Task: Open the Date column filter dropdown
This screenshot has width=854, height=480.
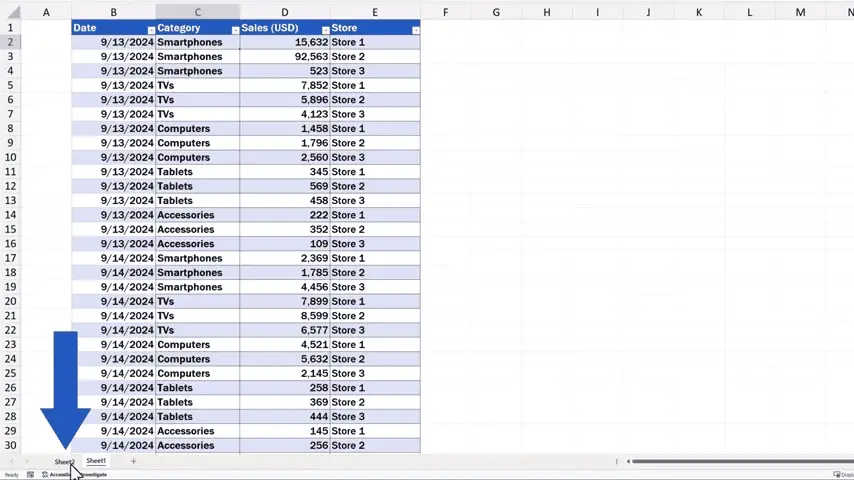Action: pyautogui.click(x=151, y=30)
